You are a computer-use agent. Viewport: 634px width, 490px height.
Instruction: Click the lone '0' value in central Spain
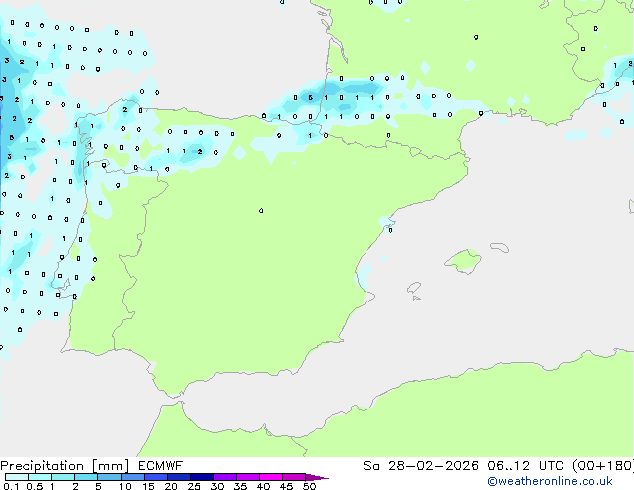click(x=261, y=211)
